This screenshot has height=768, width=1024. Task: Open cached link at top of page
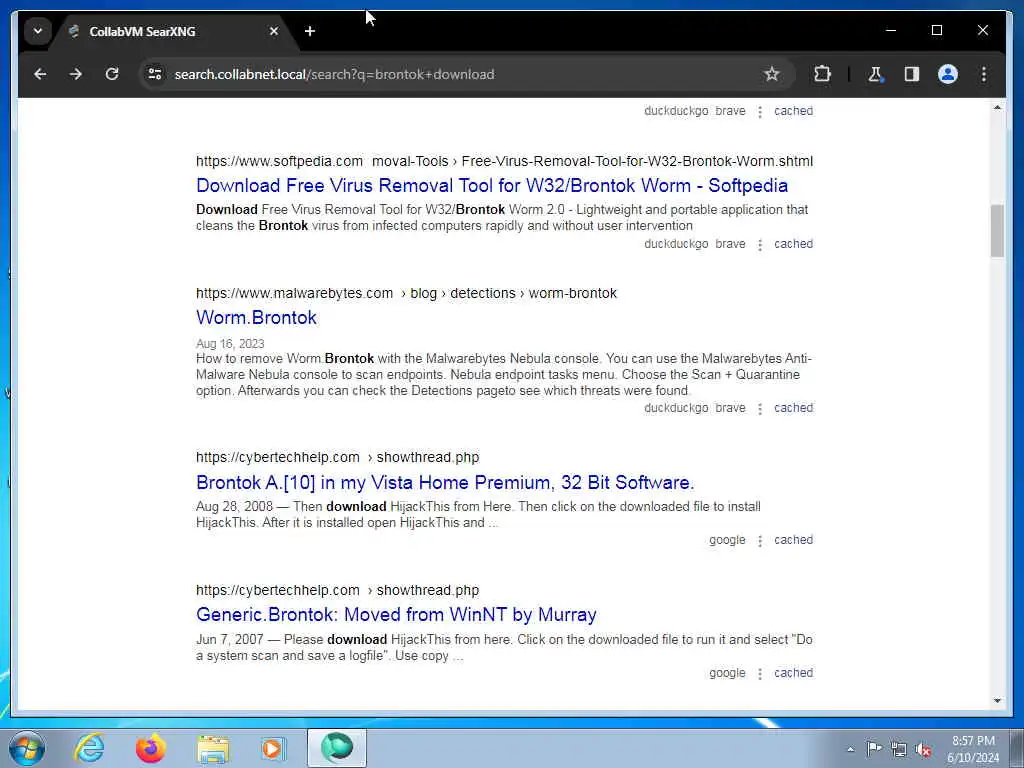tap(793, 111)
